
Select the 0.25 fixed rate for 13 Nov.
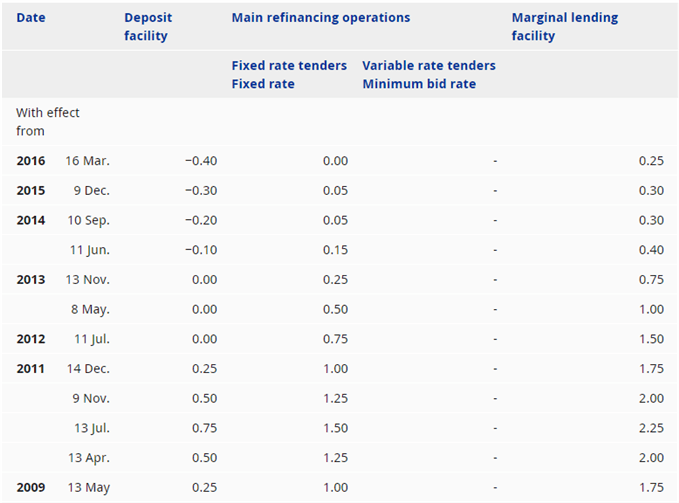click(x=335, y=280)
